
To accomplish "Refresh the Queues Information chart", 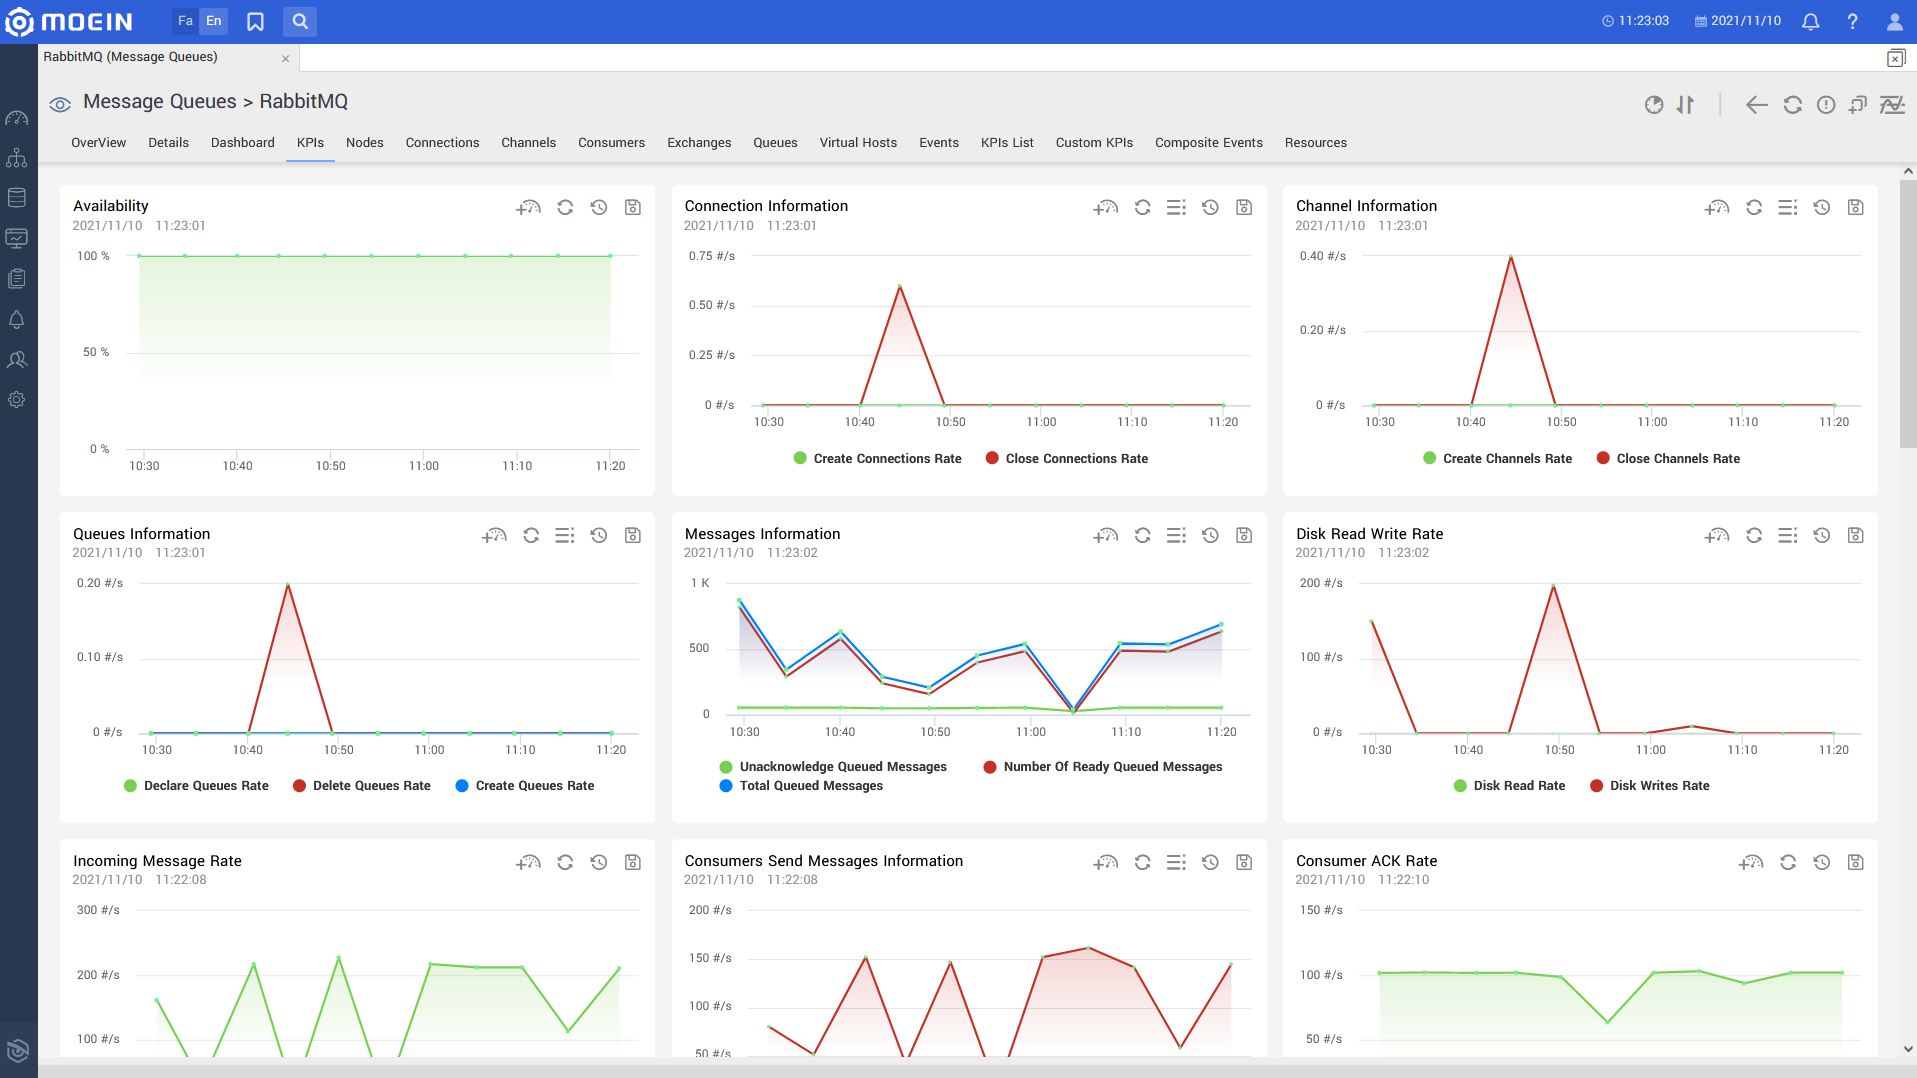I will [531, 535].
